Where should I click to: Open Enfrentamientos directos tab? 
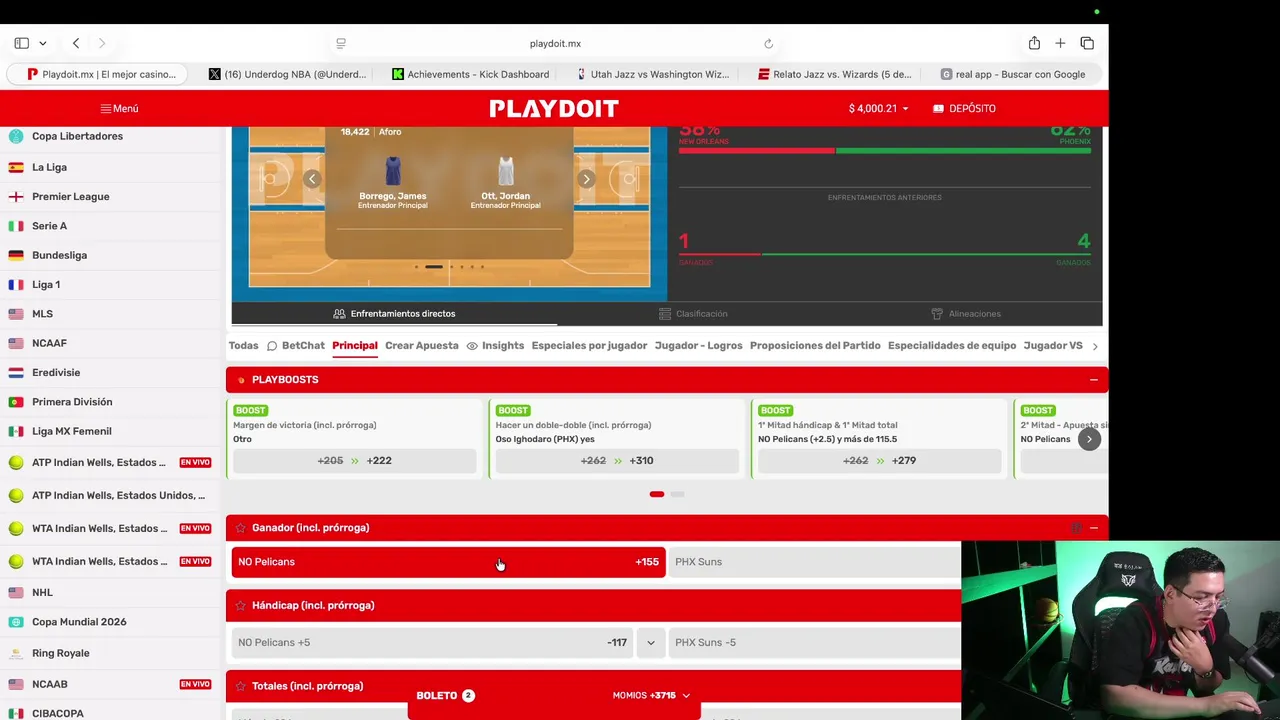(x=394, y=314)
